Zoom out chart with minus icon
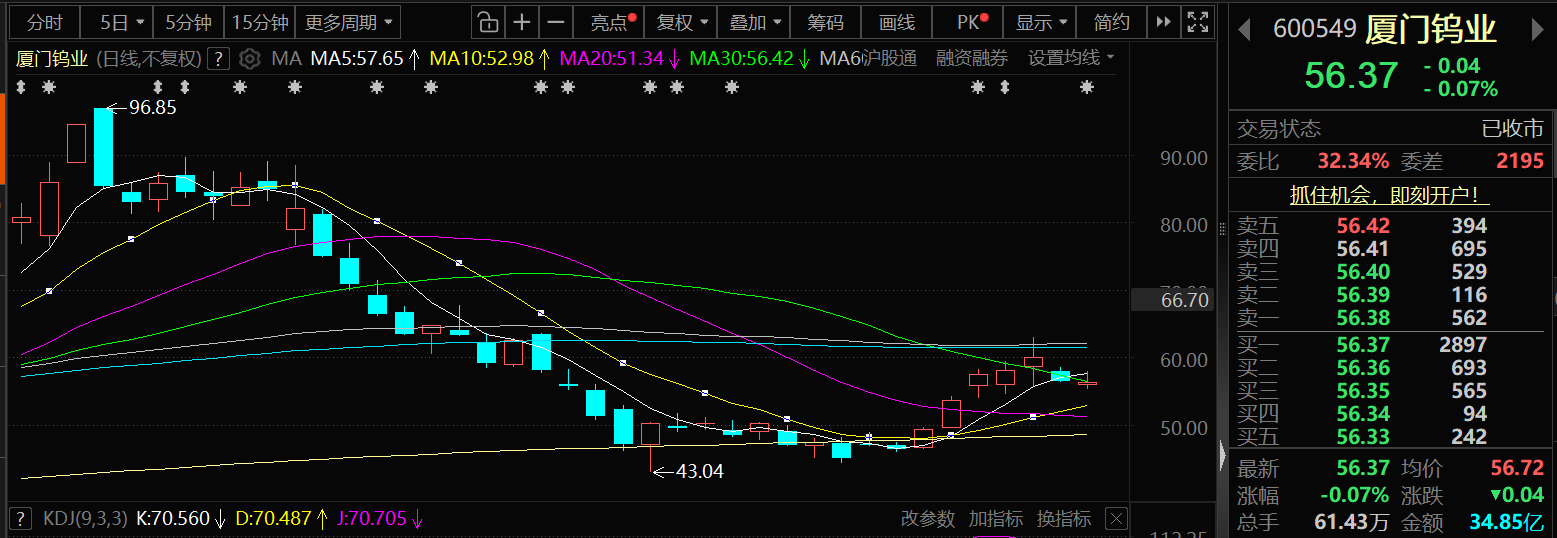Screen dimensions: 1557x538 pos(557,22)
